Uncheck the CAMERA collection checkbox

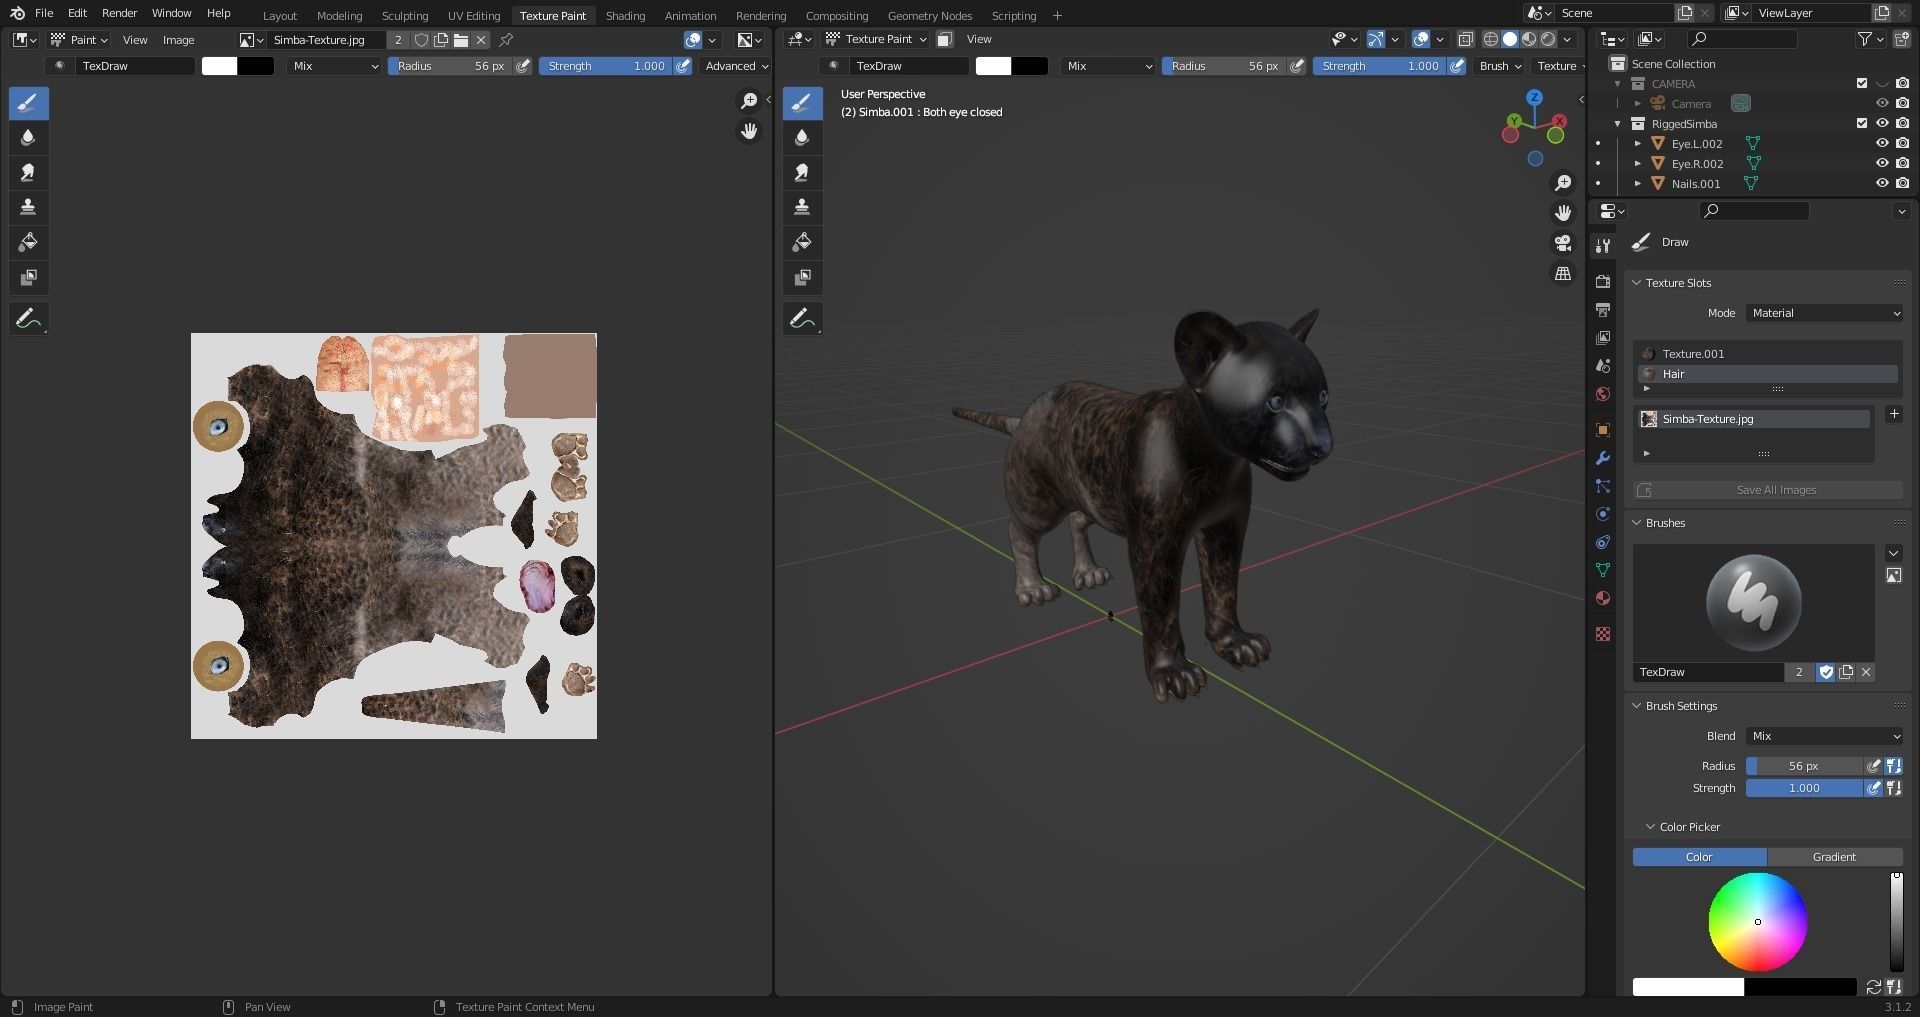[x=1861, y=84]
